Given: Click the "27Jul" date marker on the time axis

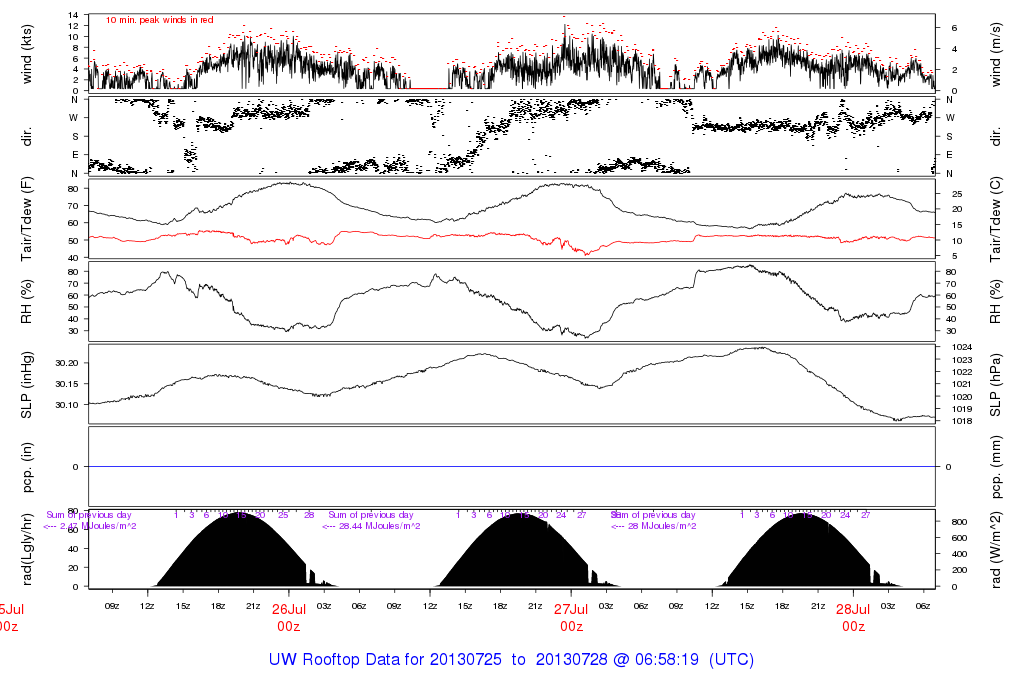Looking at the screenshot, I should tap(571, 608).
